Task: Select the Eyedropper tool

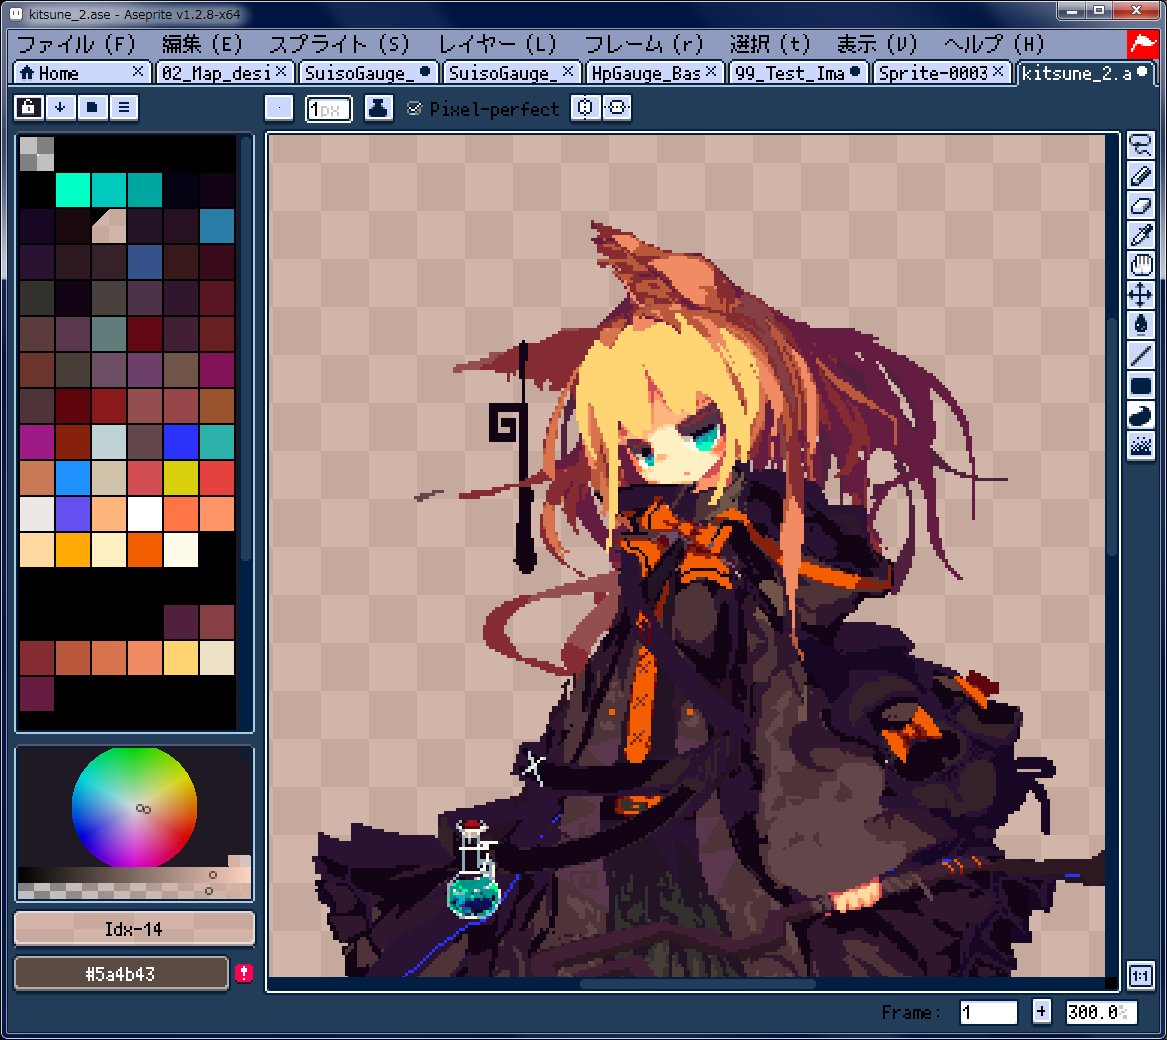Action: (1140, 235)
